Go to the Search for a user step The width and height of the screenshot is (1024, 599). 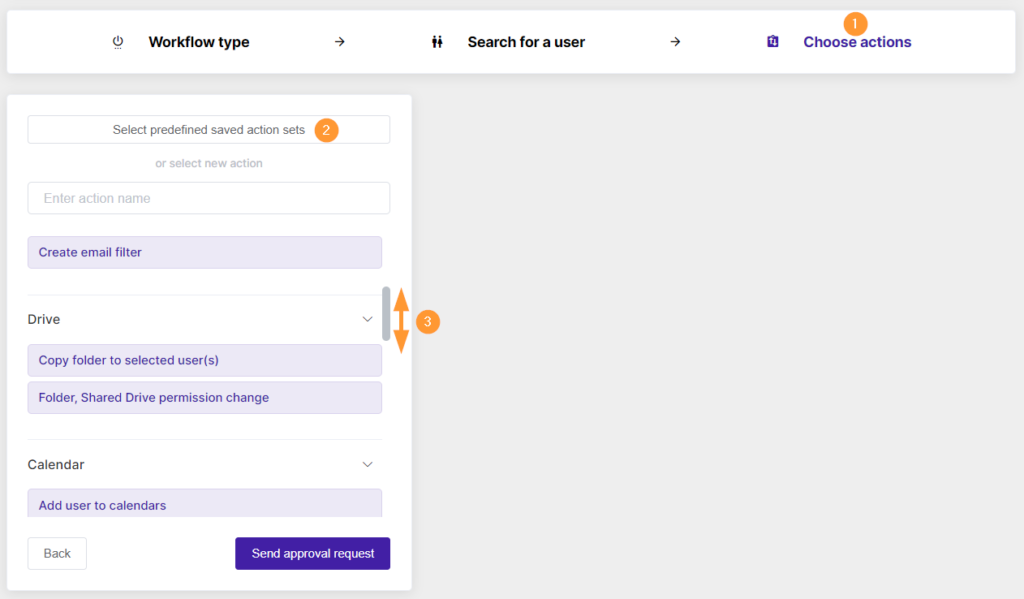coord(526,42)
